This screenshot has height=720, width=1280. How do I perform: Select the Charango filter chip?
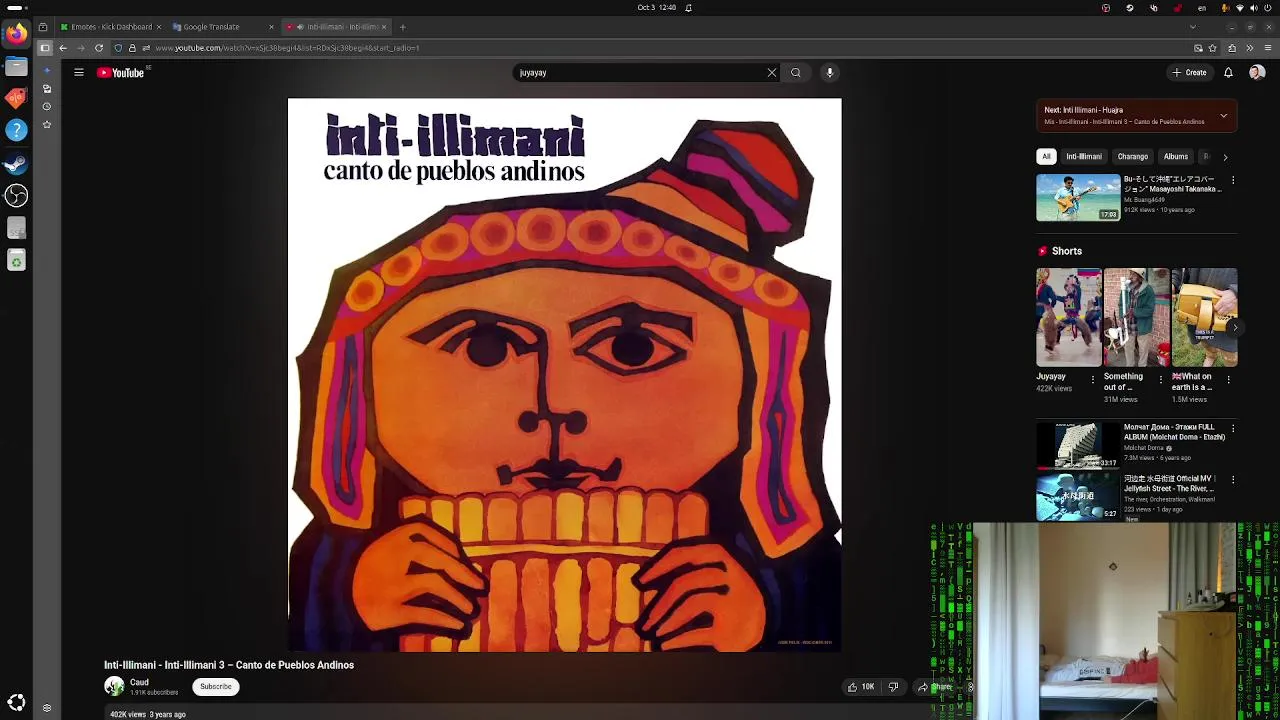(x=1132, y=156)
